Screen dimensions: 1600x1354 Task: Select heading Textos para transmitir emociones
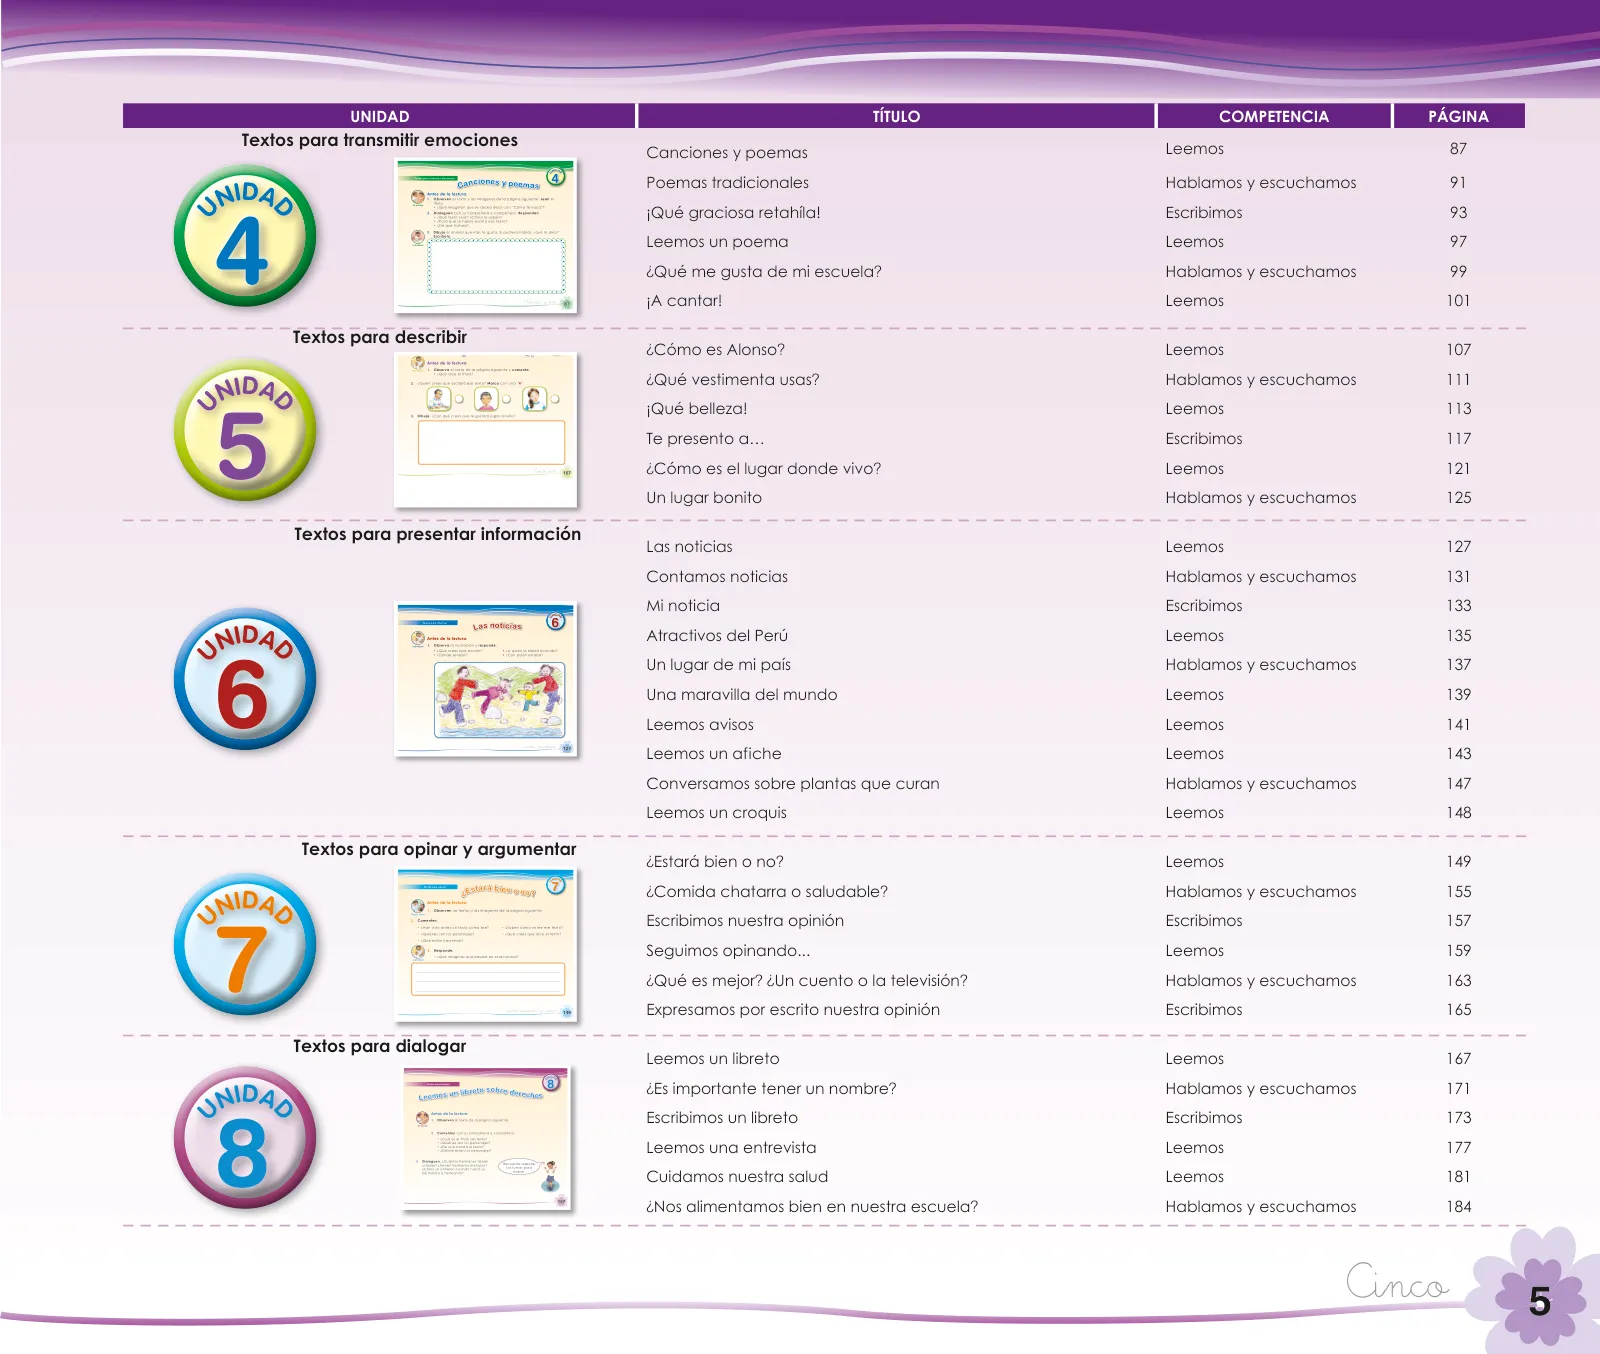(x=379, y=140)
